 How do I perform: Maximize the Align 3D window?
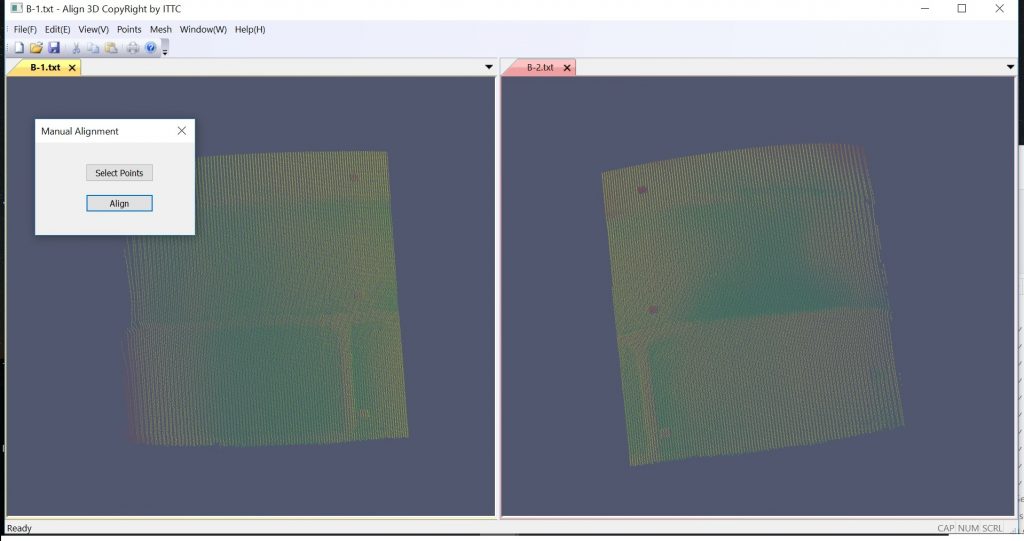coord(962,8)
